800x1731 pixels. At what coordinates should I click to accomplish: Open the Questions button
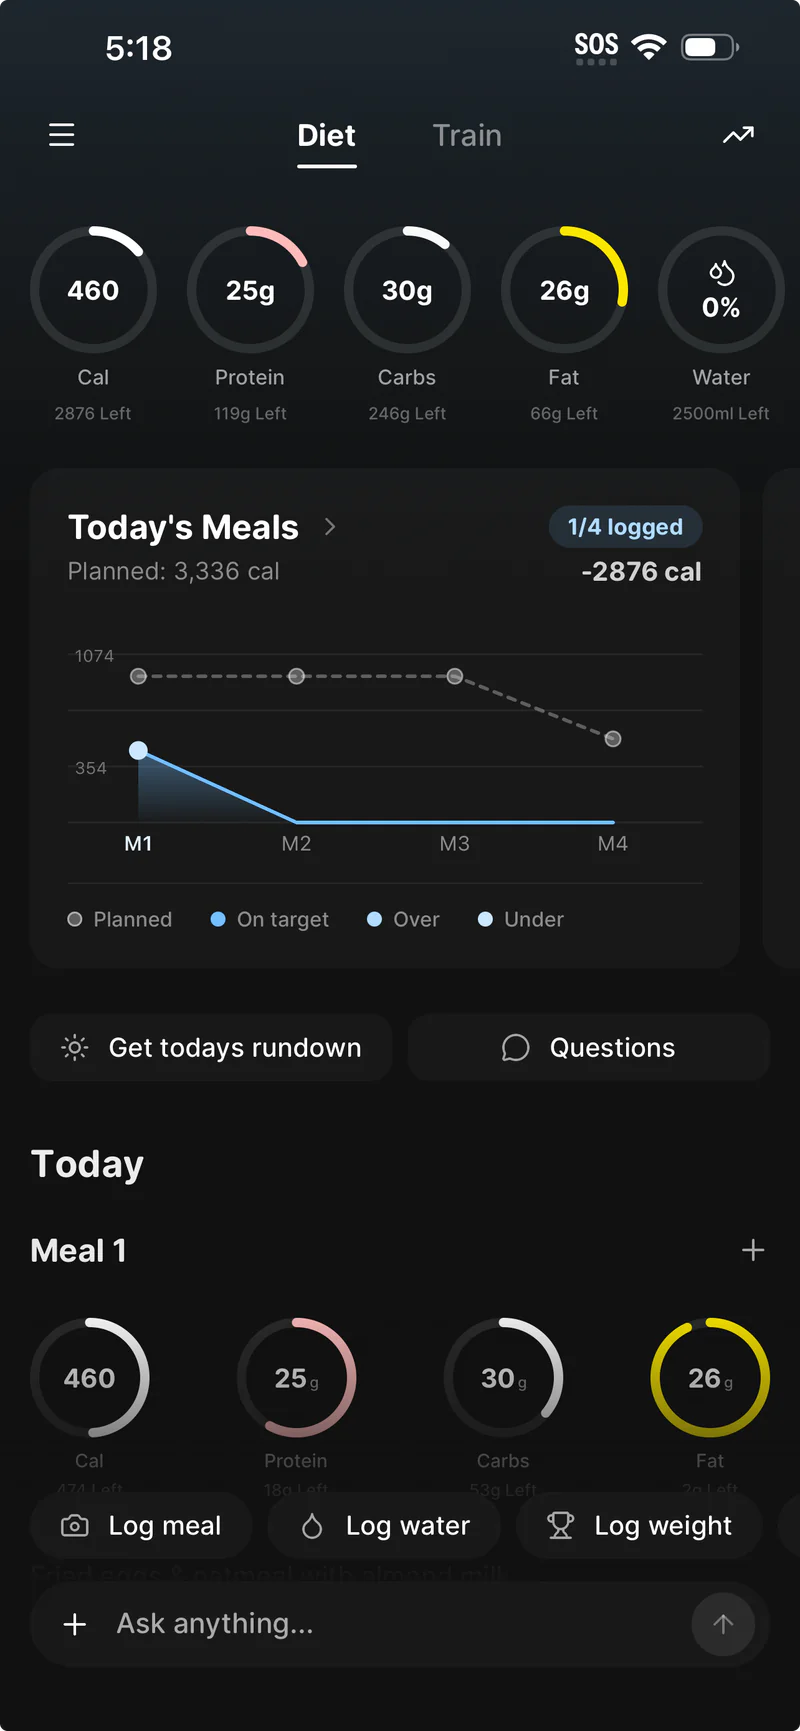click(588, 1048)
